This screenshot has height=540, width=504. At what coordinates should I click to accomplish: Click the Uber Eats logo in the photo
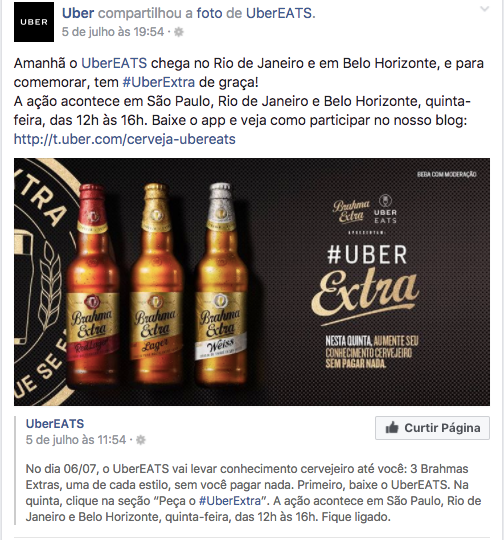click(385, 209)
